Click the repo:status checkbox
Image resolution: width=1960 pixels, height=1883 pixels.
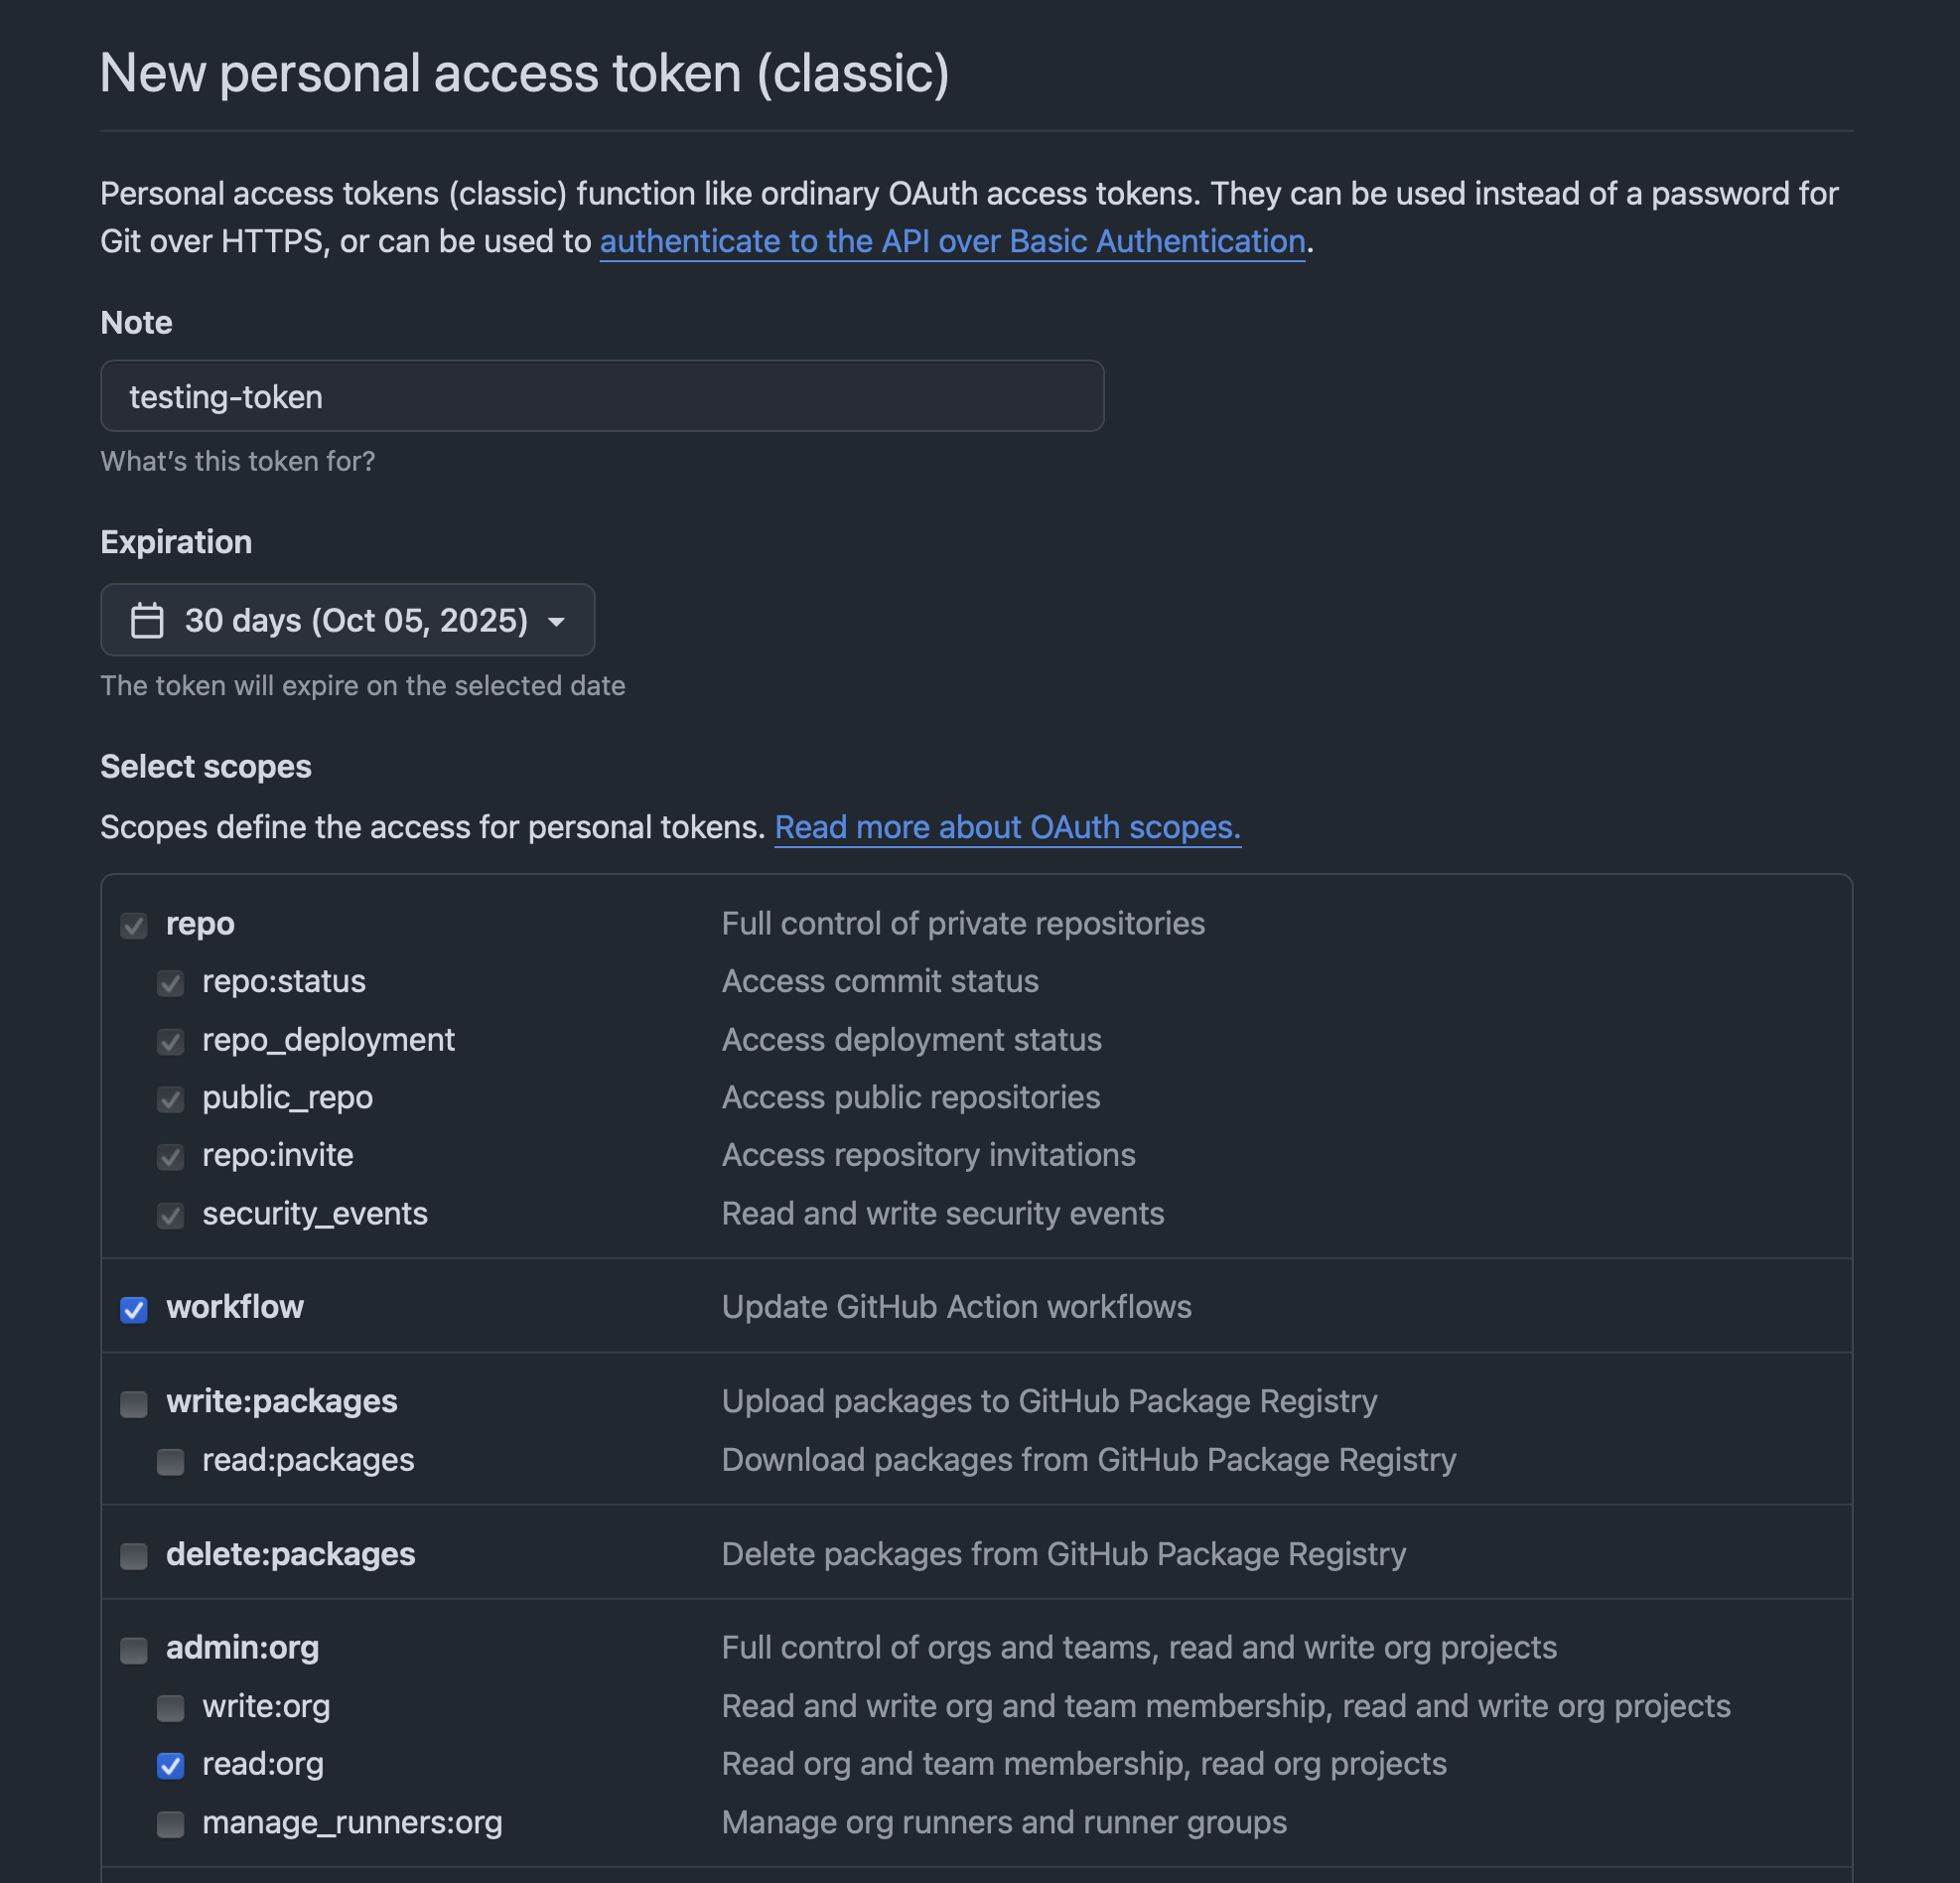point(170,984)
